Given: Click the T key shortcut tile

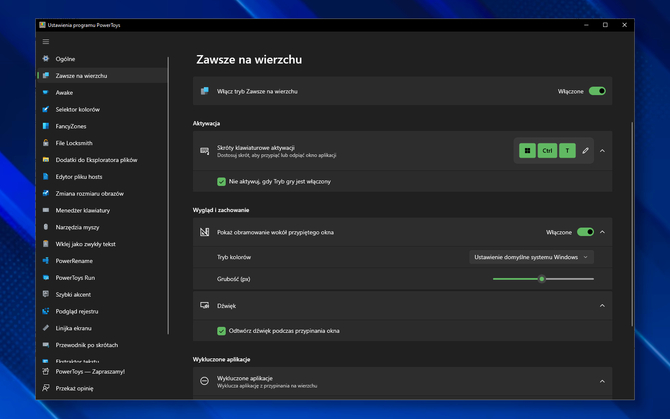Looking at the screenshot, I should [x=567, y=150].
